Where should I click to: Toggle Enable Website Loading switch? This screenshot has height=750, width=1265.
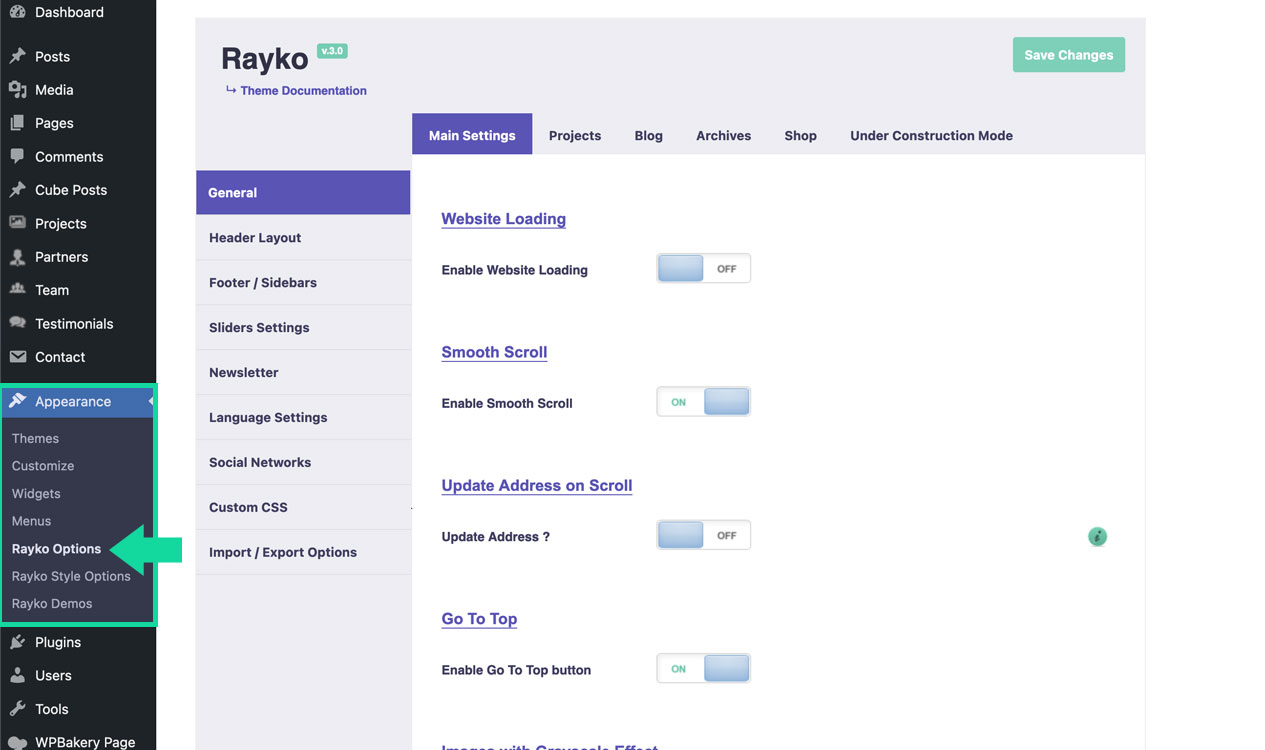pos(703,269)
